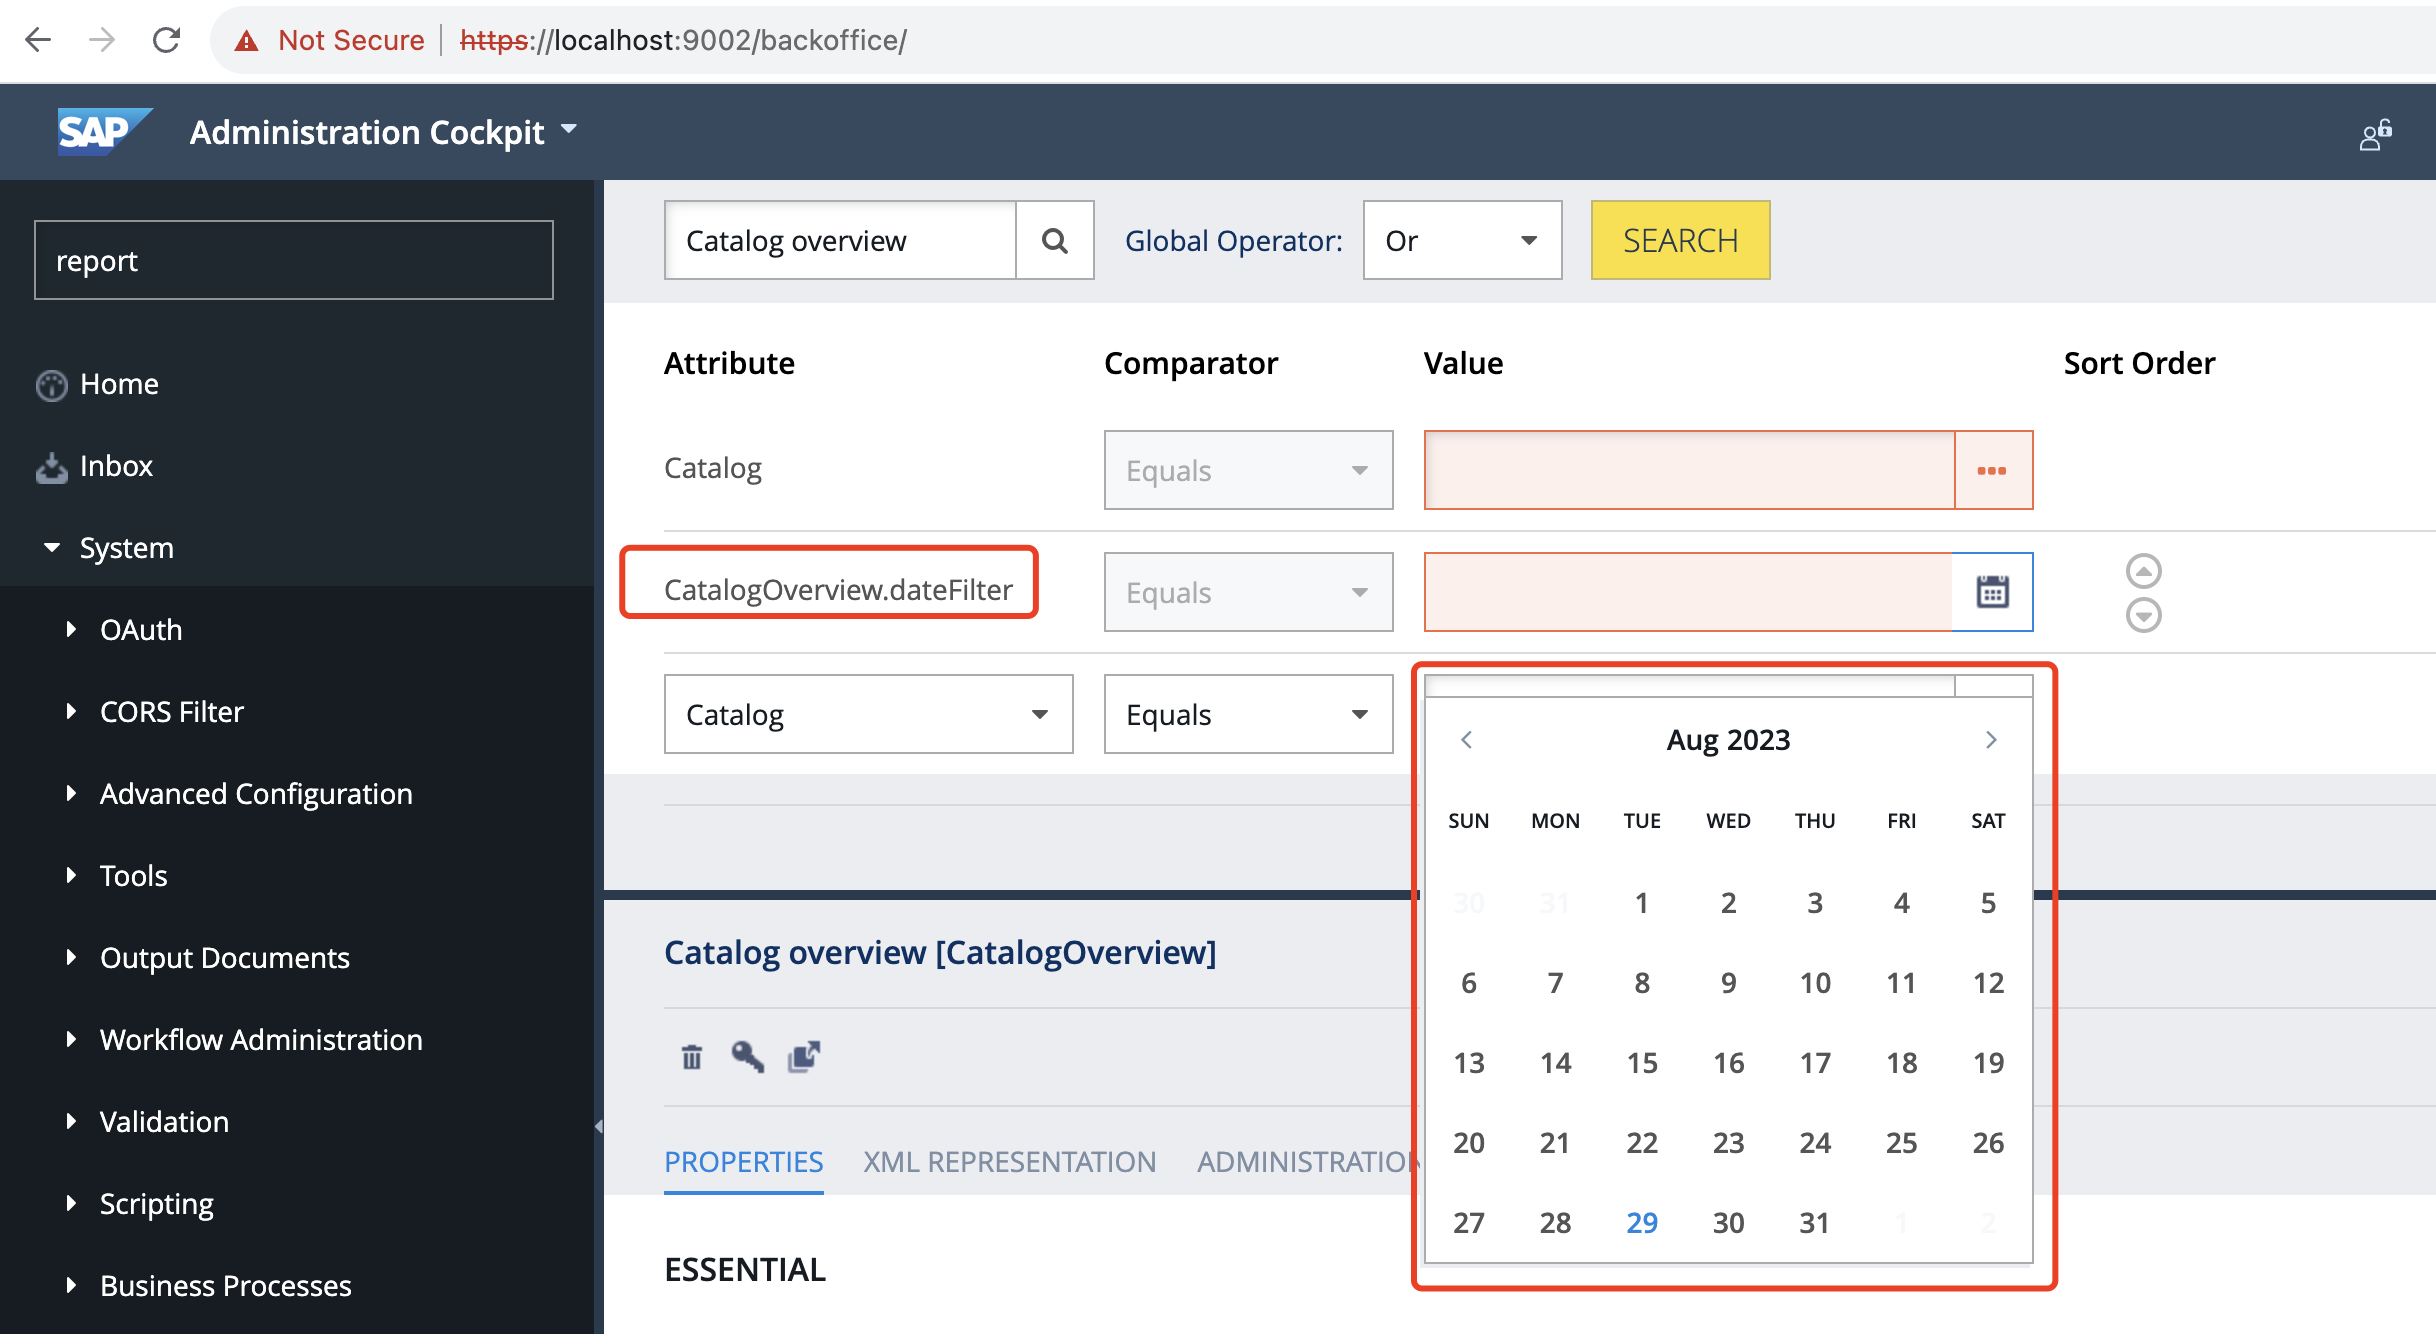Expand Output Documents node
Viewport: 2436px width, 1334px height.
pos(71,957)
